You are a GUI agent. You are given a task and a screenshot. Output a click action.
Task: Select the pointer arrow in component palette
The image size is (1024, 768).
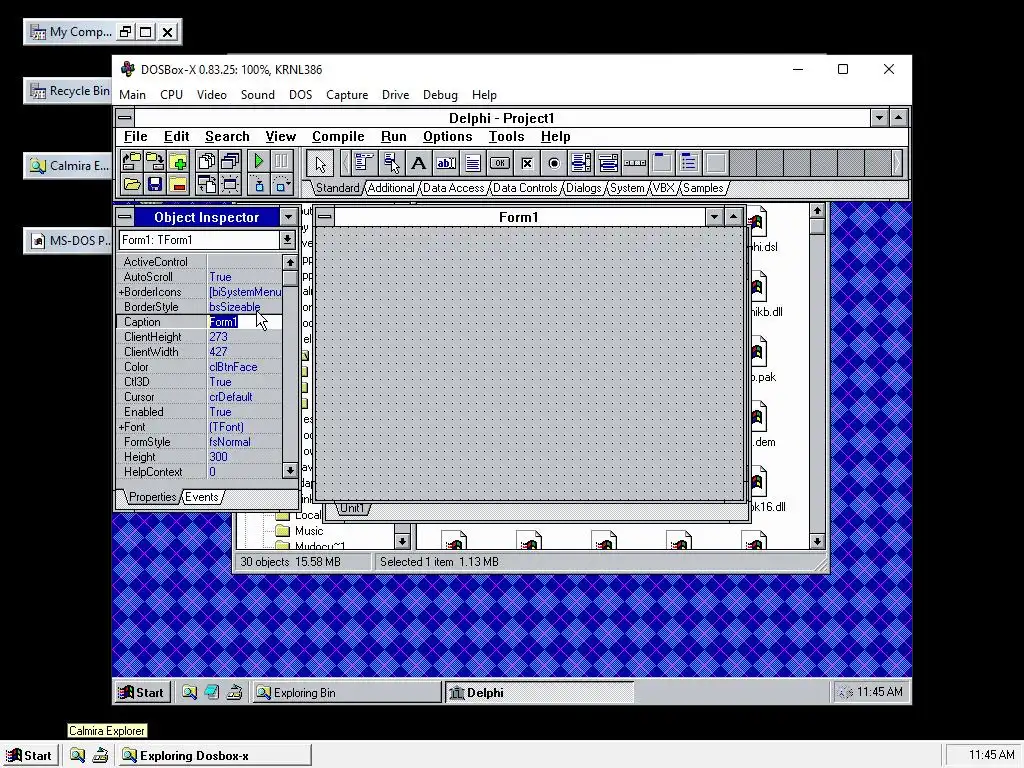click(x=320, y=163)
